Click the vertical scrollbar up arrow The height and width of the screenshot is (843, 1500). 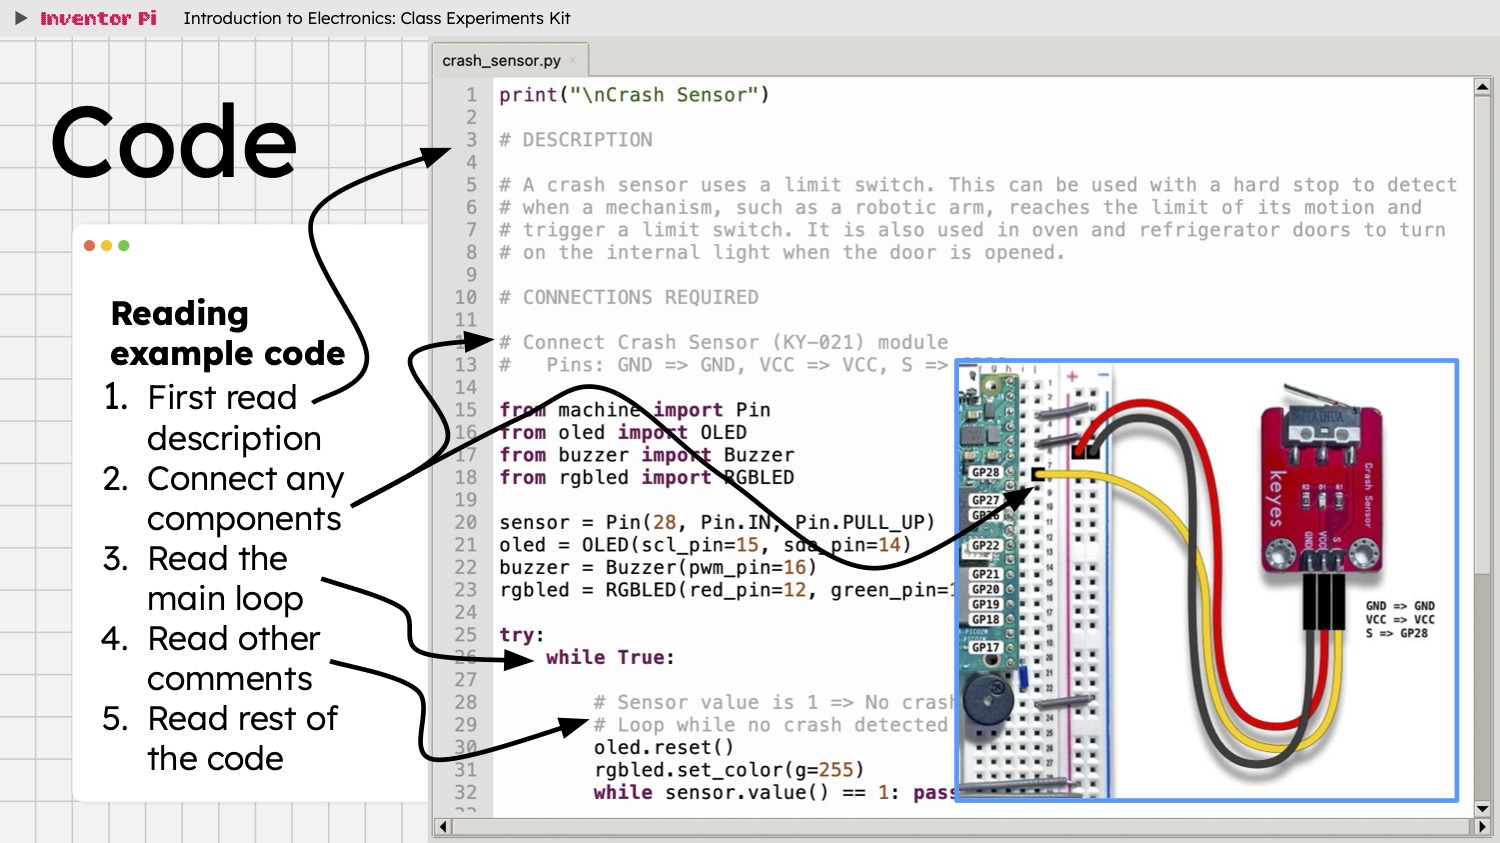click(1482, 87)
